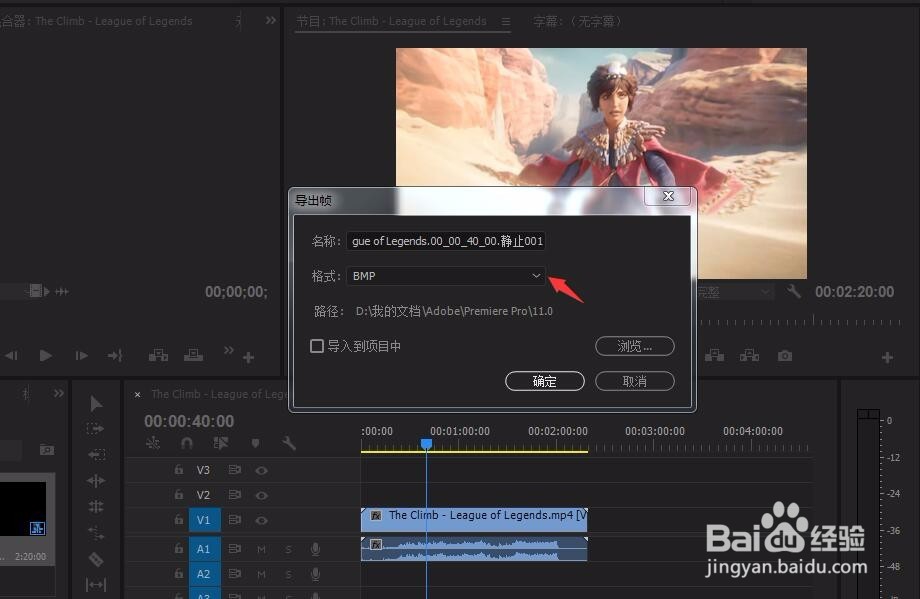Select The Climb video clip on V1

[x=474, y=520]
